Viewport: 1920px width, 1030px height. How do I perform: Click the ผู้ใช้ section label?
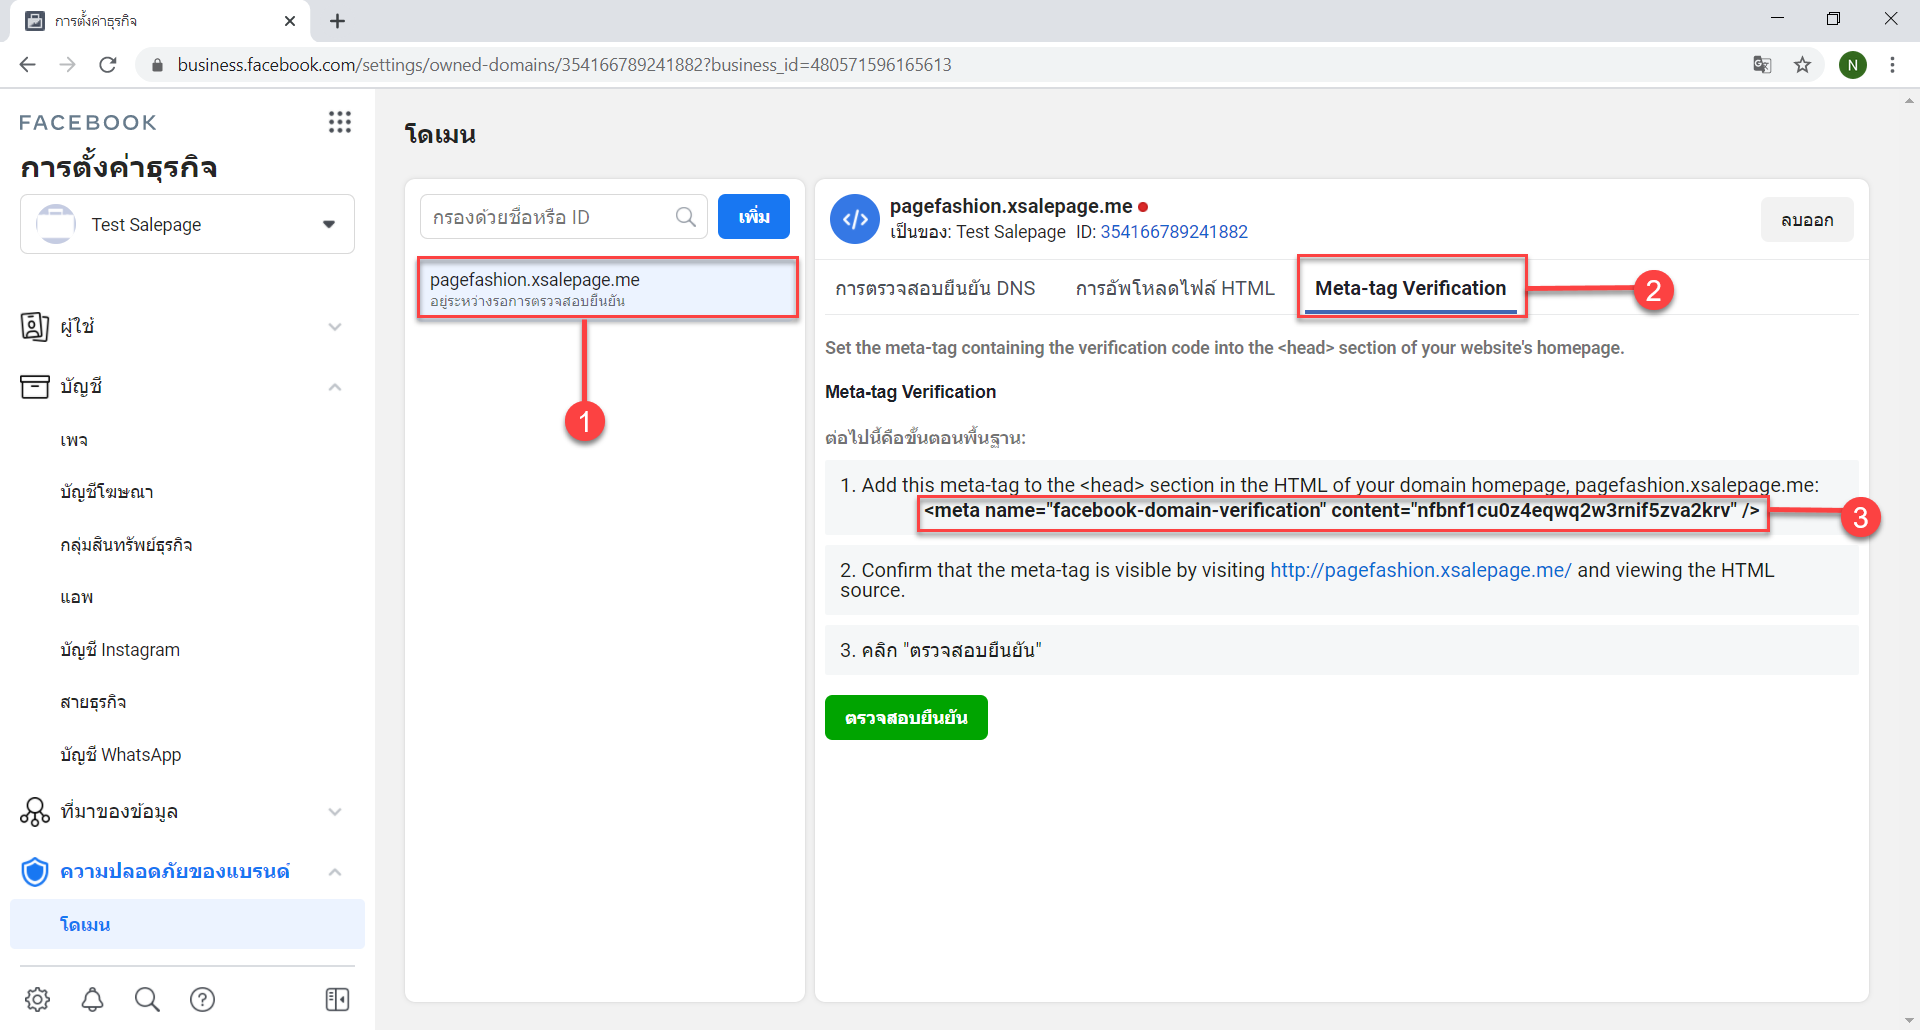point(77,326)
